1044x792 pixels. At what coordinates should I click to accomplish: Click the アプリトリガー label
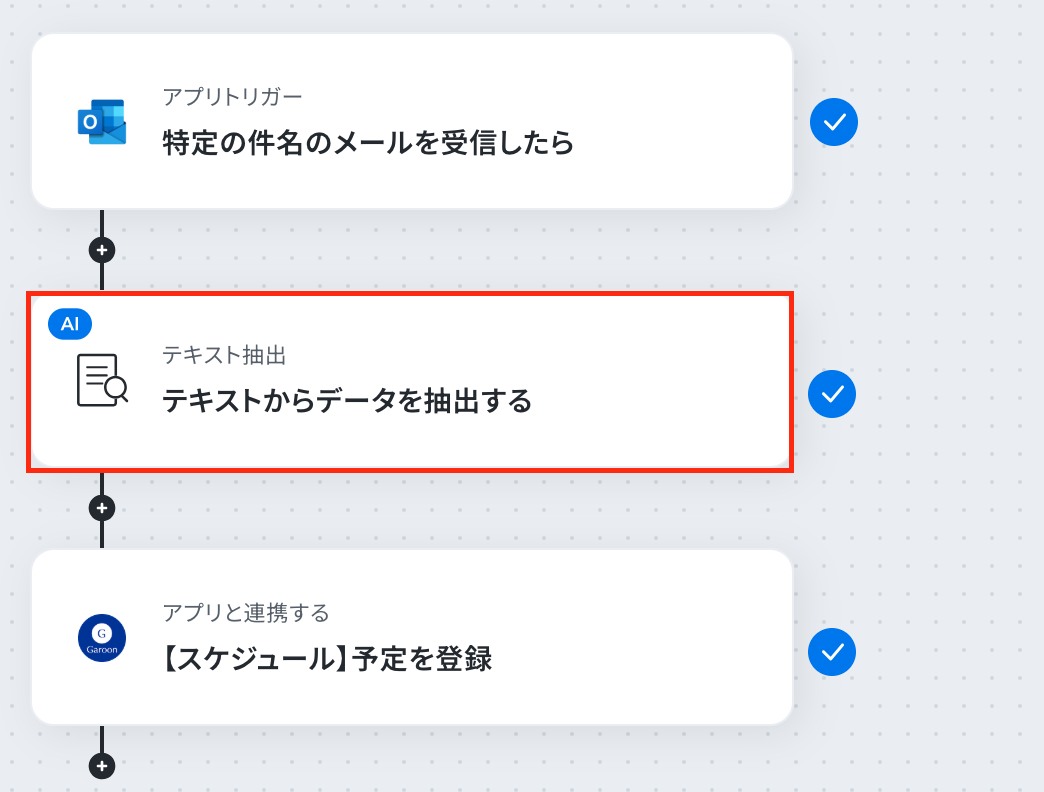[x=232, y=97]
